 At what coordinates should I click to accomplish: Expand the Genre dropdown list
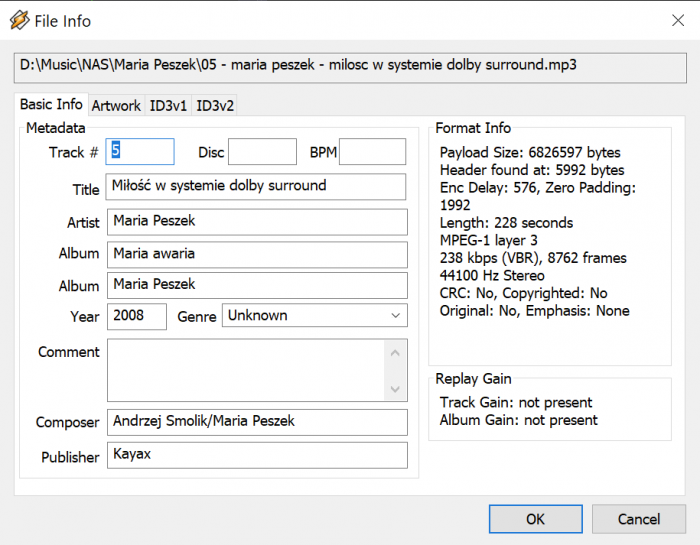[314, 316]
